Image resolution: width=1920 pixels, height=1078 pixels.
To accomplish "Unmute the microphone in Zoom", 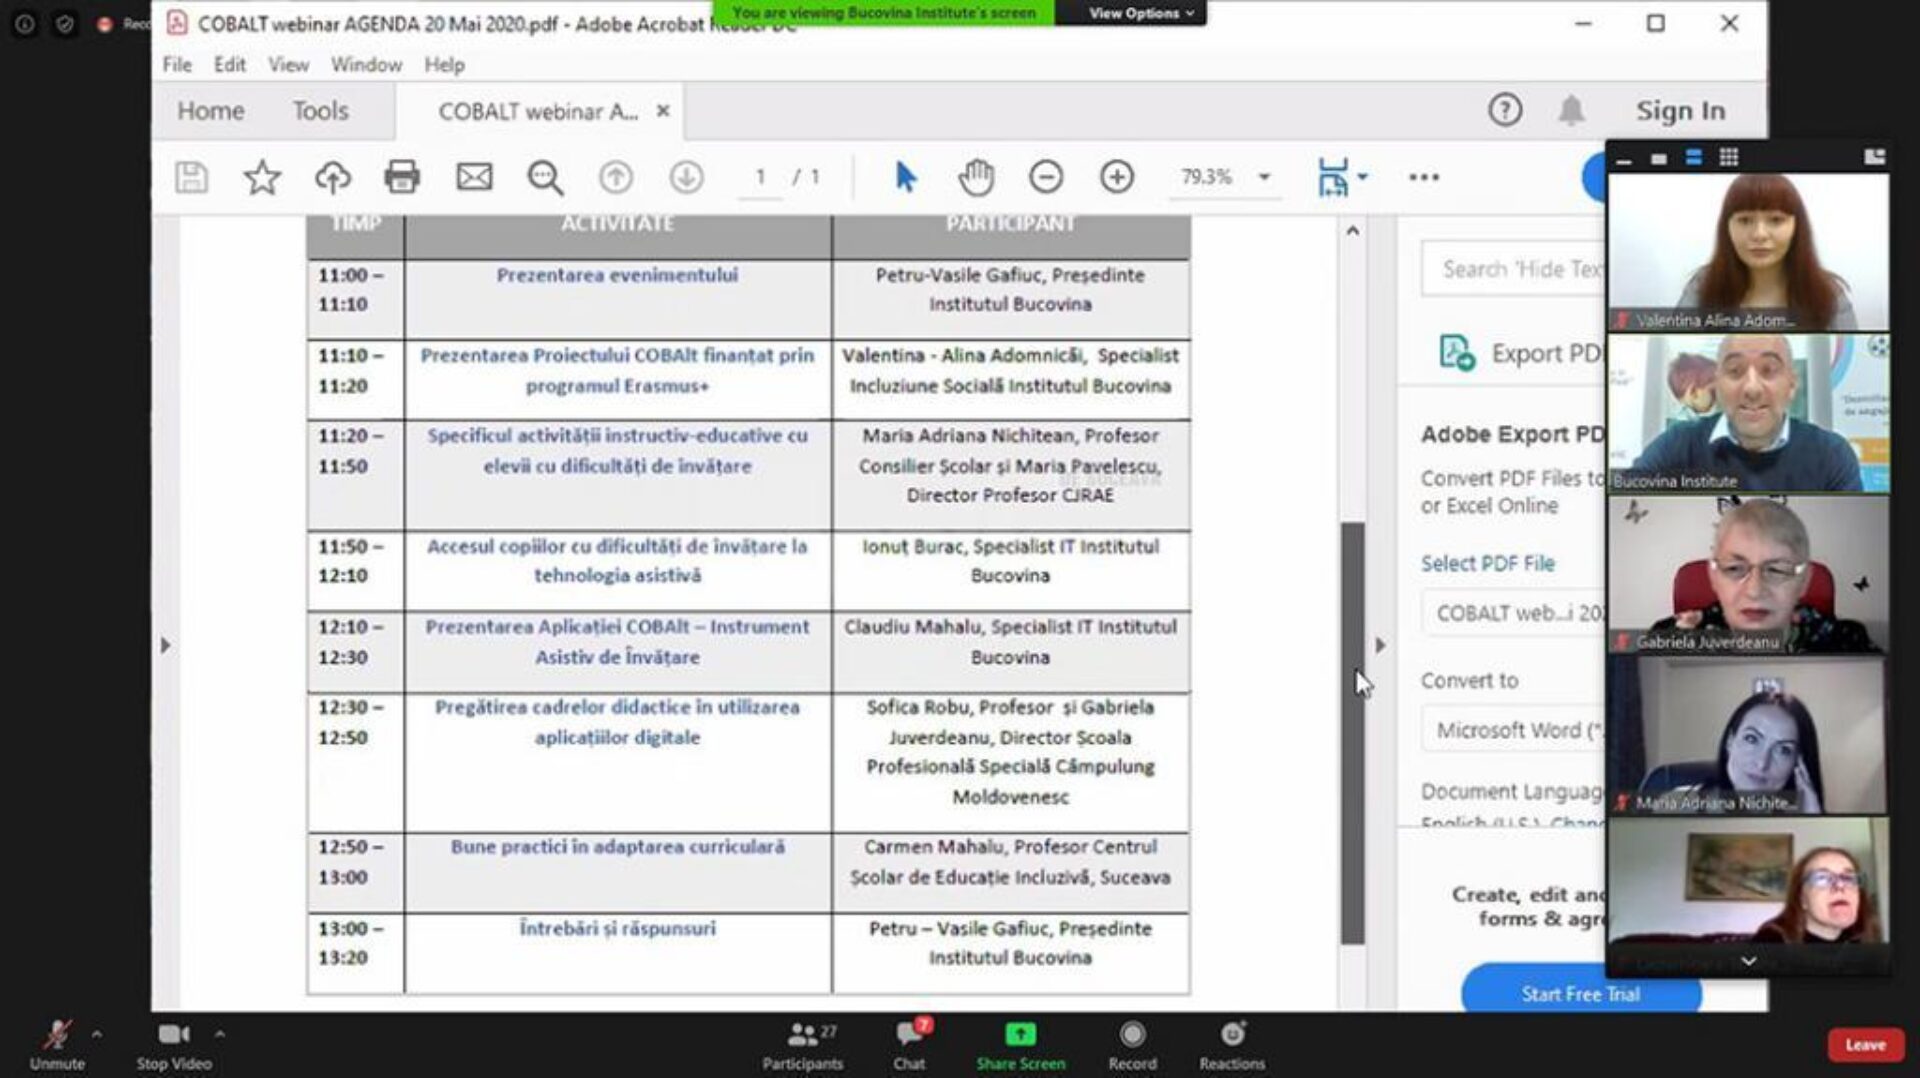I will 57,1043.
